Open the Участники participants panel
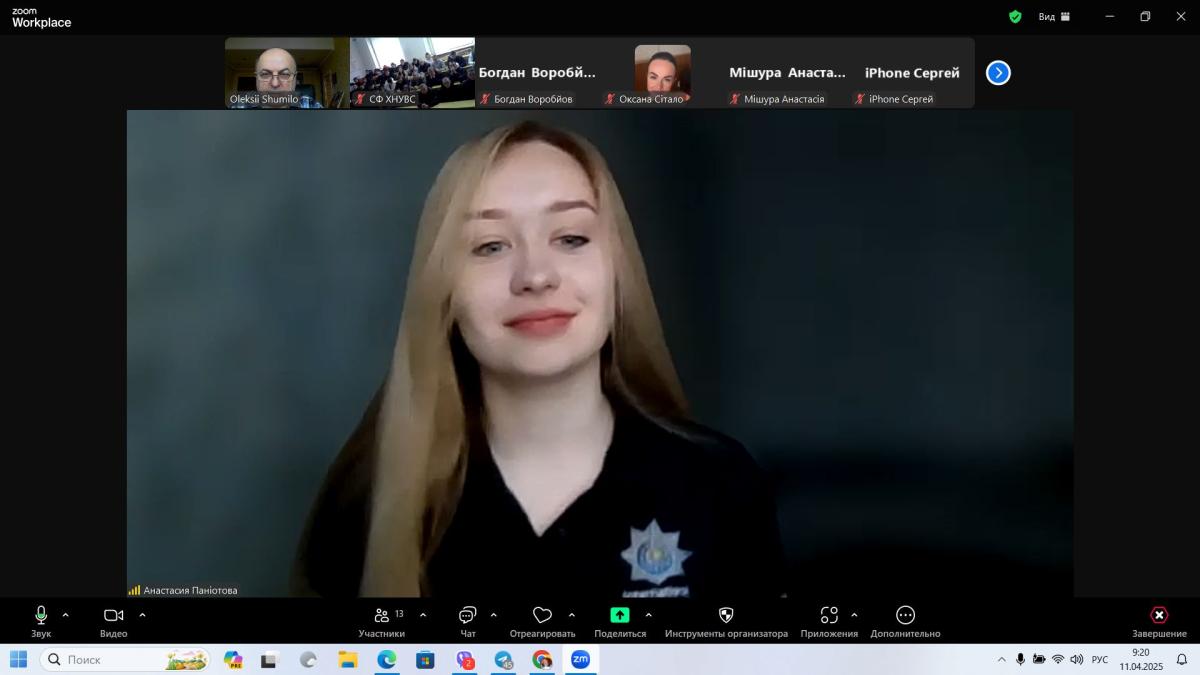Viewport: 1200px width, 675px height. tap(381, 616)
